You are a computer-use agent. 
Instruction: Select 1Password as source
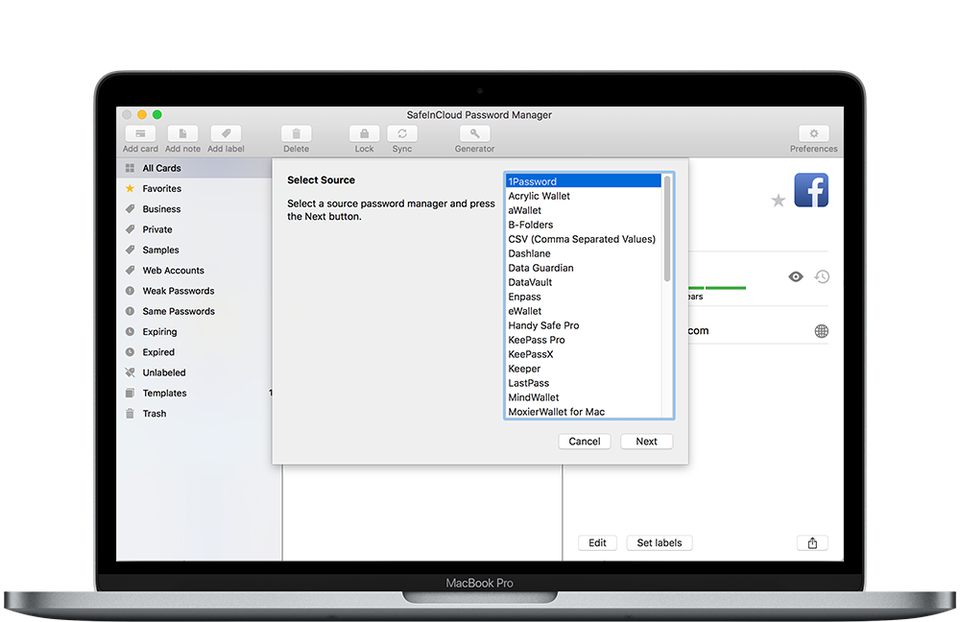click(583, 181)
